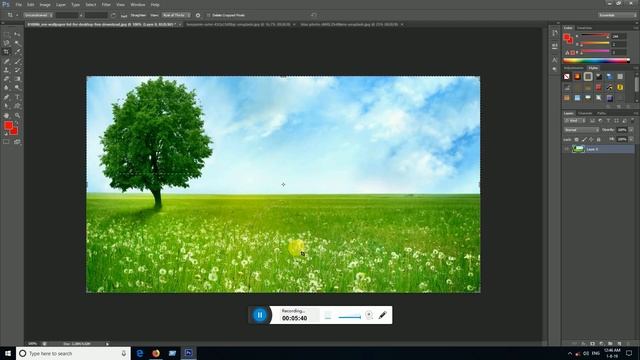Switch to the Adjustments panel tab

pos(574,67)
